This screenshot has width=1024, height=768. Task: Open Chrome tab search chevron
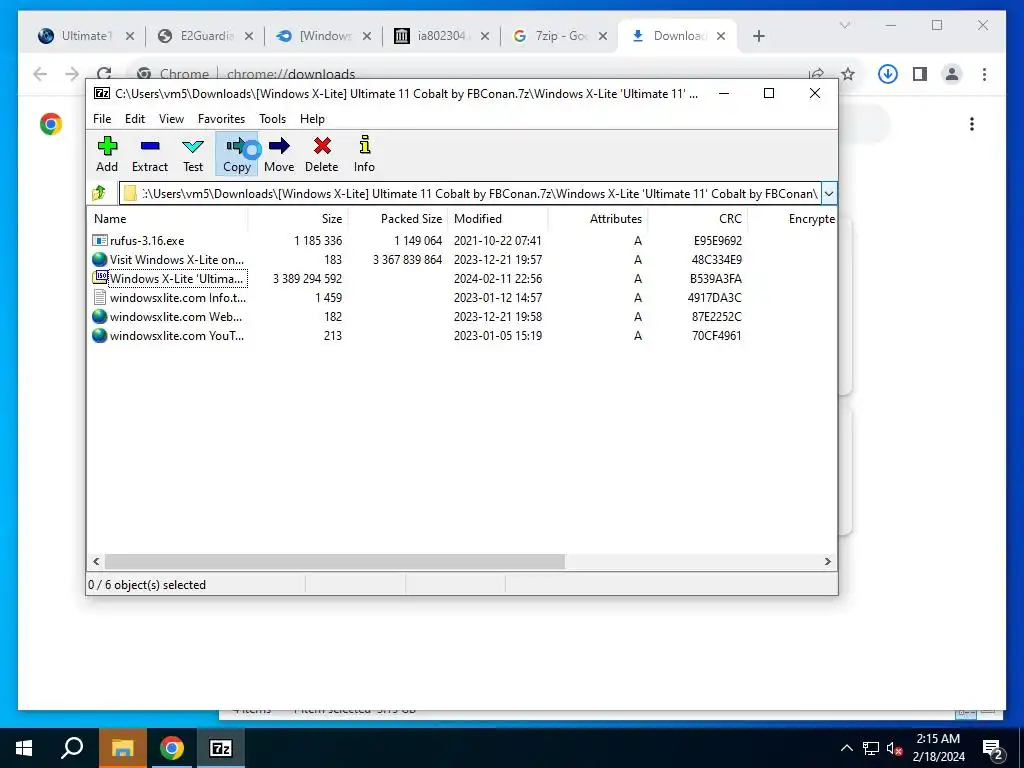(844, 25)
